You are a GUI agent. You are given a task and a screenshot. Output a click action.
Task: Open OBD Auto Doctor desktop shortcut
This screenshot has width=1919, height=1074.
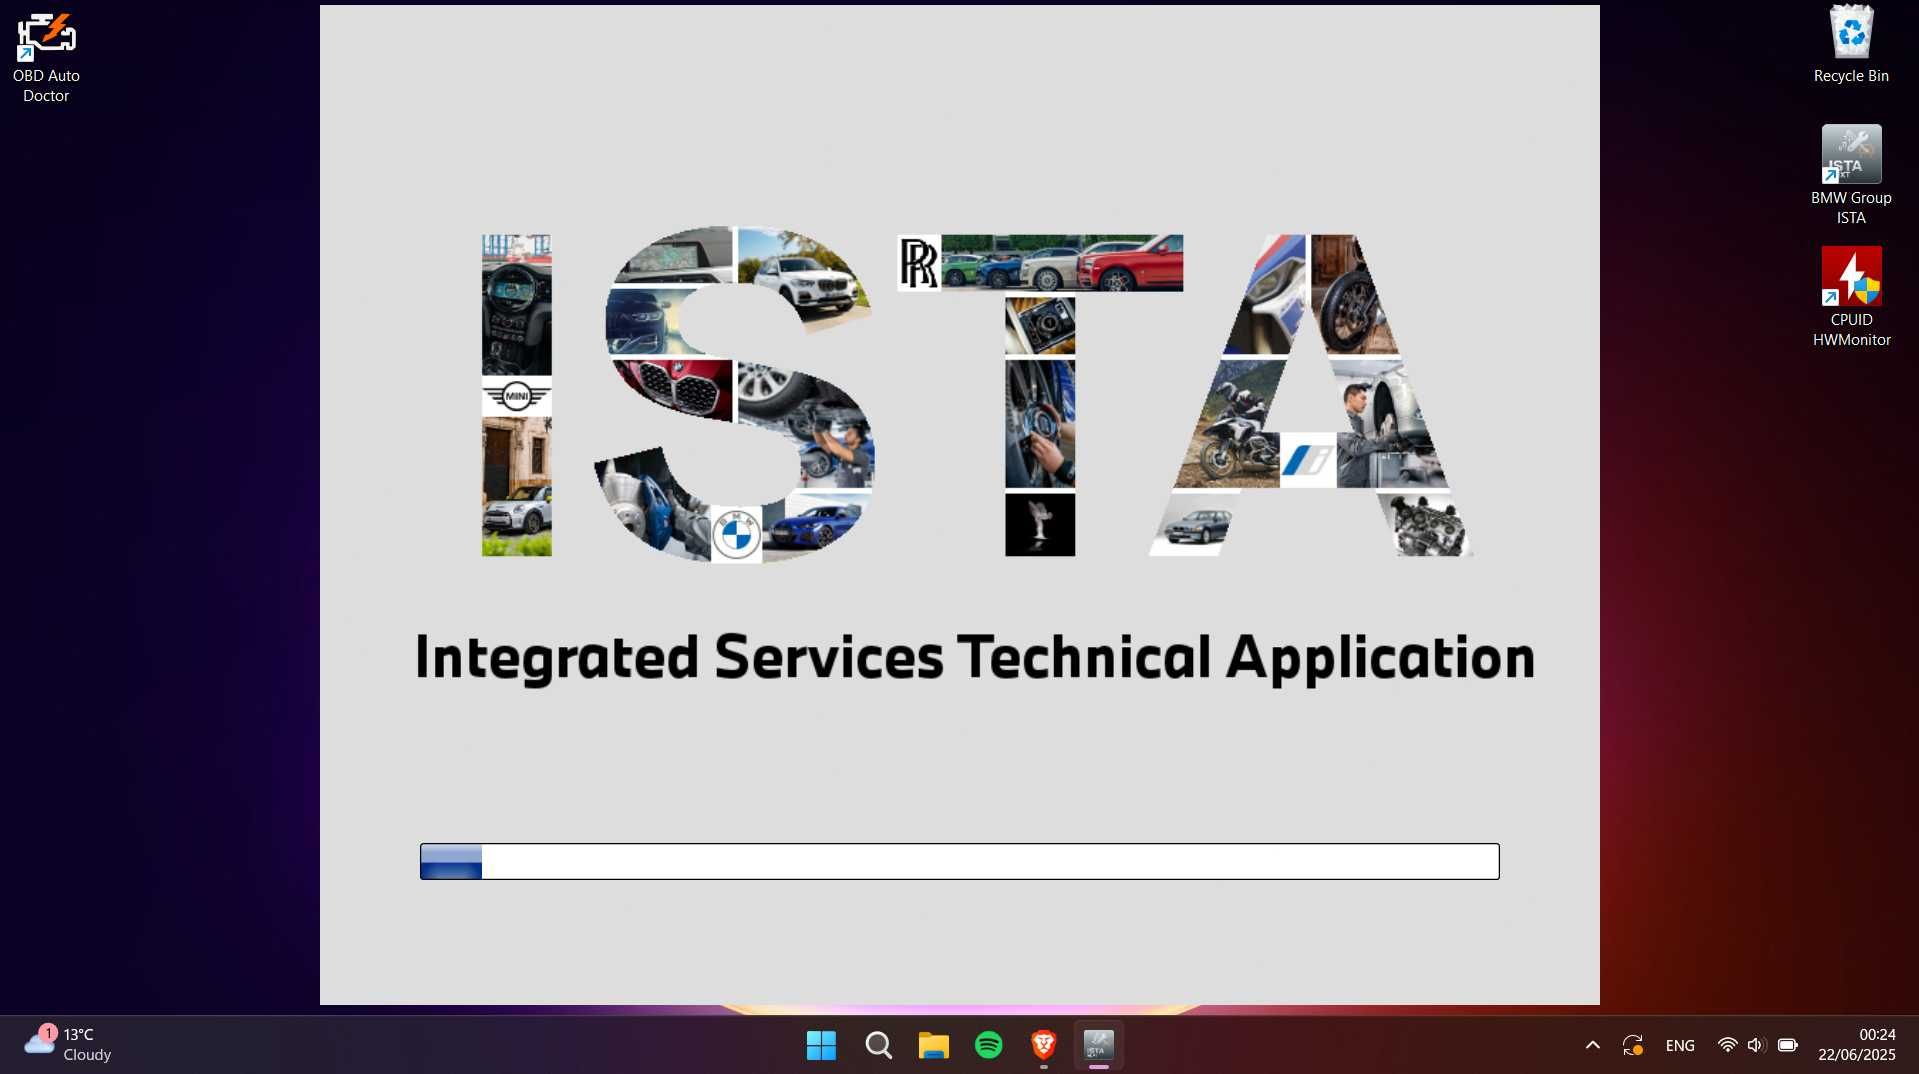[x=46, y=58]
